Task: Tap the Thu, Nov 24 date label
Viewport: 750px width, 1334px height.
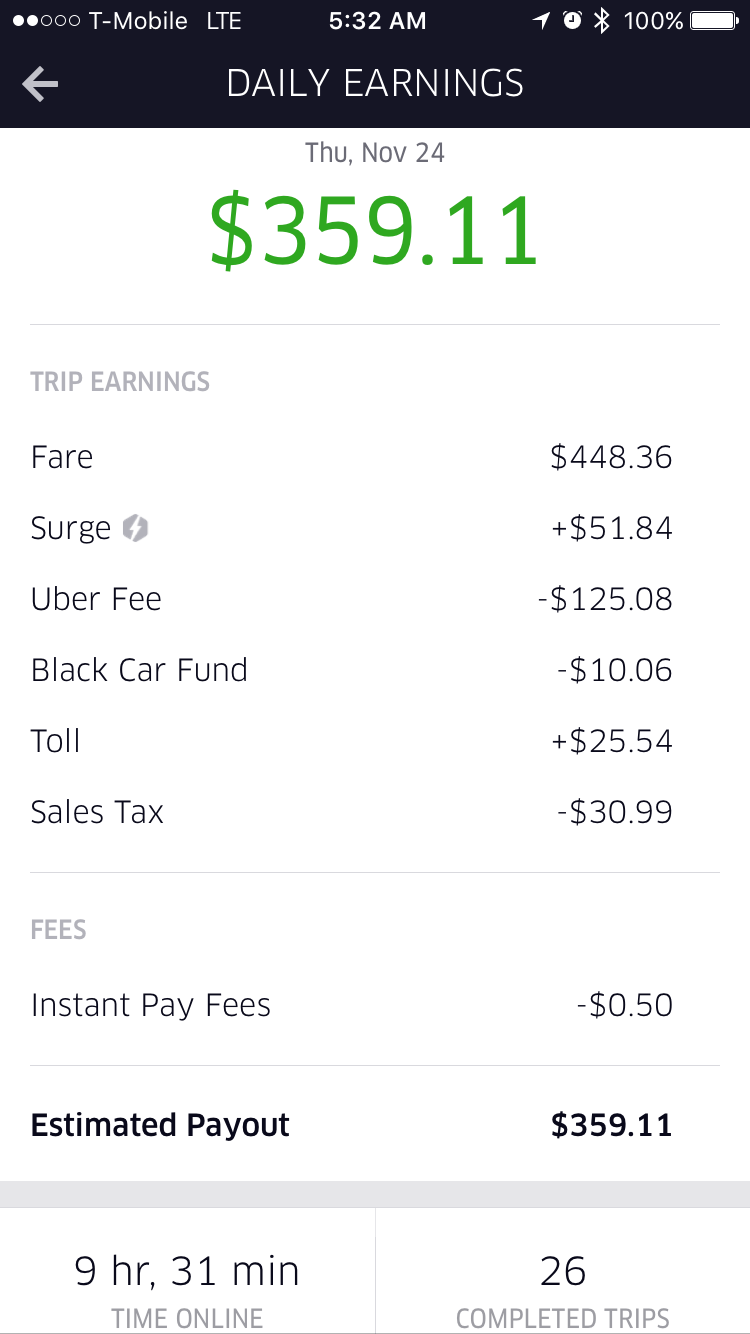Action: click(375, 153)
